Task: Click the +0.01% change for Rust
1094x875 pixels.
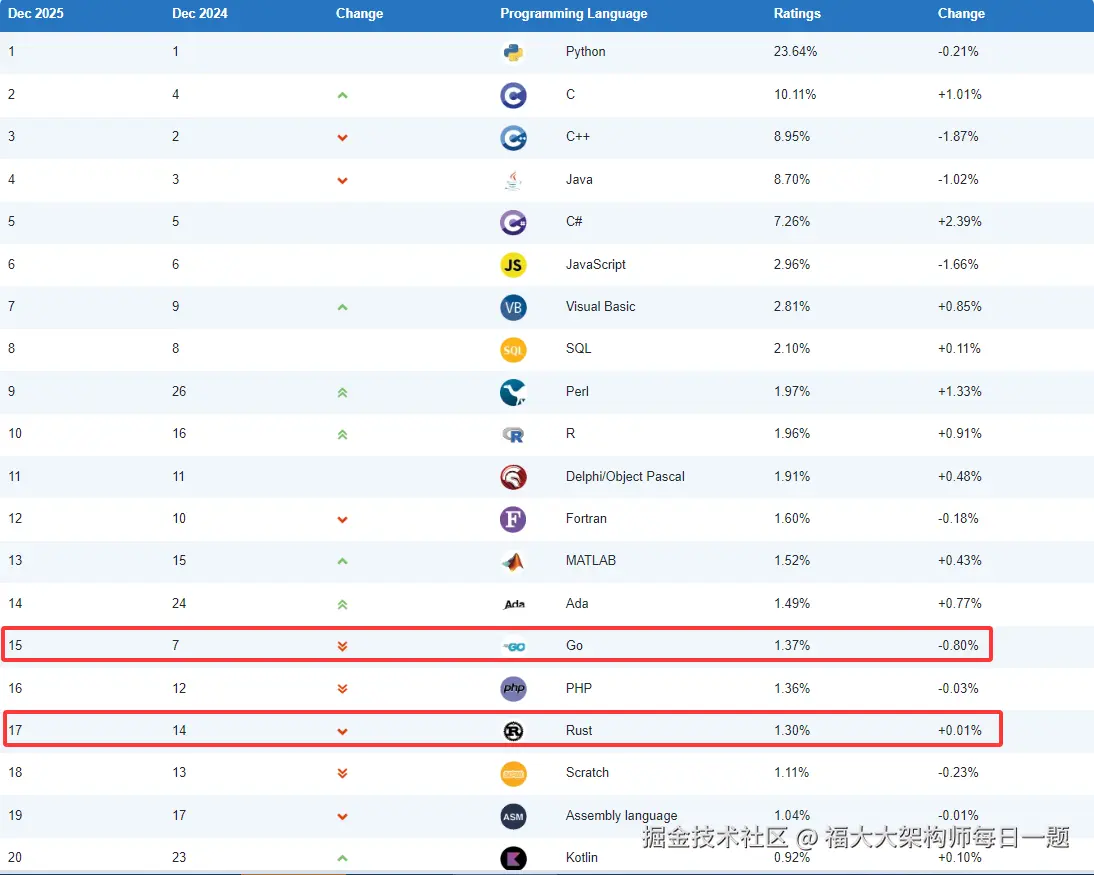Action: click(959, 731)
